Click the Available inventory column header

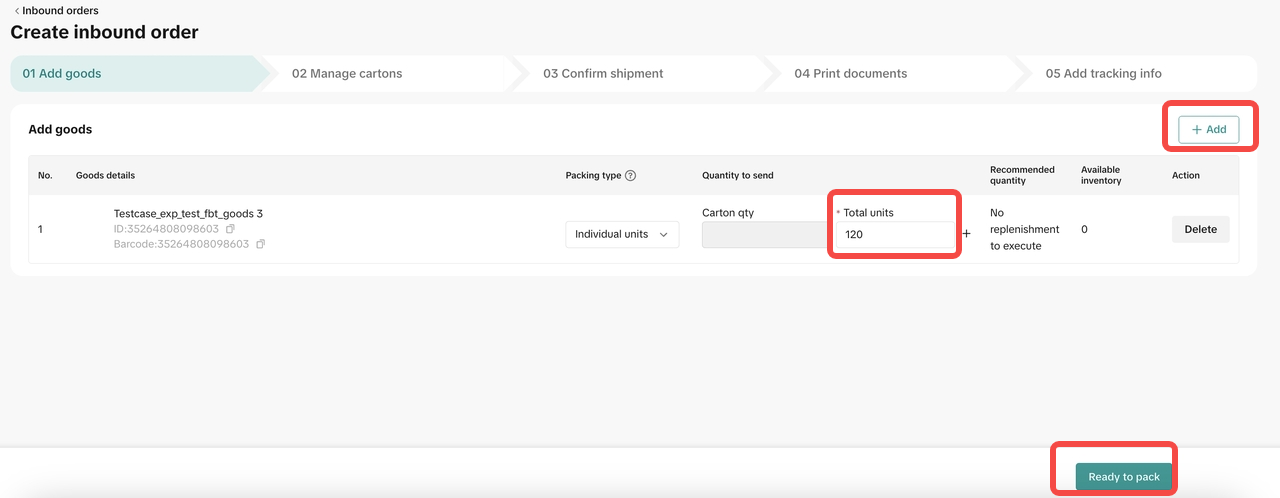[x=1100, y=175]
